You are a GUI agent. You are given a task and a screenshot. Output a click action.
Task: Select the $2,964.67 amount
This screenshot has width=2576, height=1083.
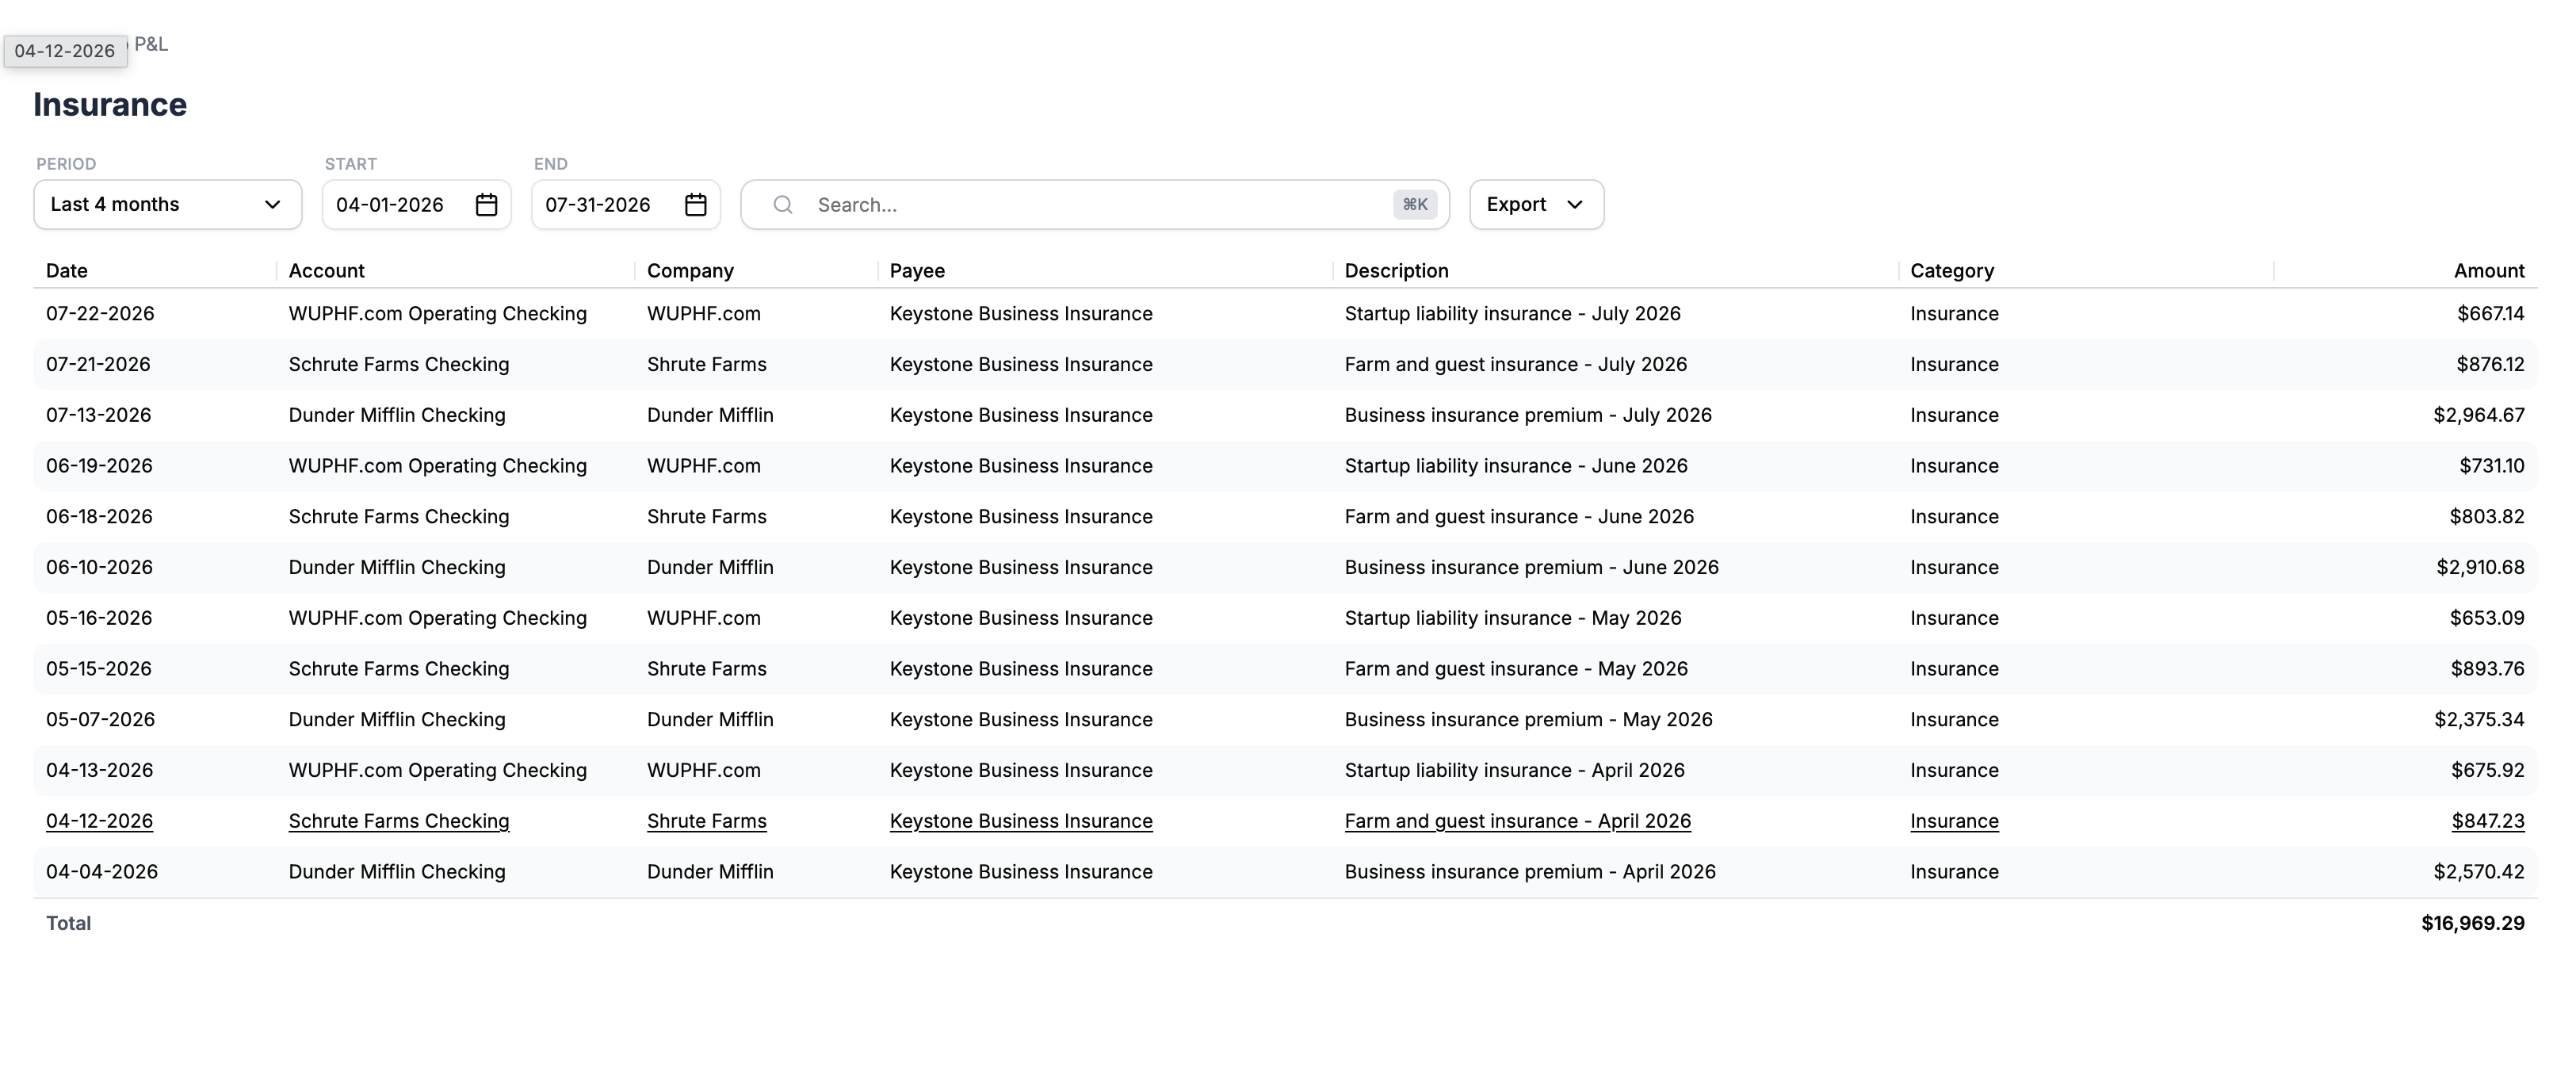[x=2479, y=415]
